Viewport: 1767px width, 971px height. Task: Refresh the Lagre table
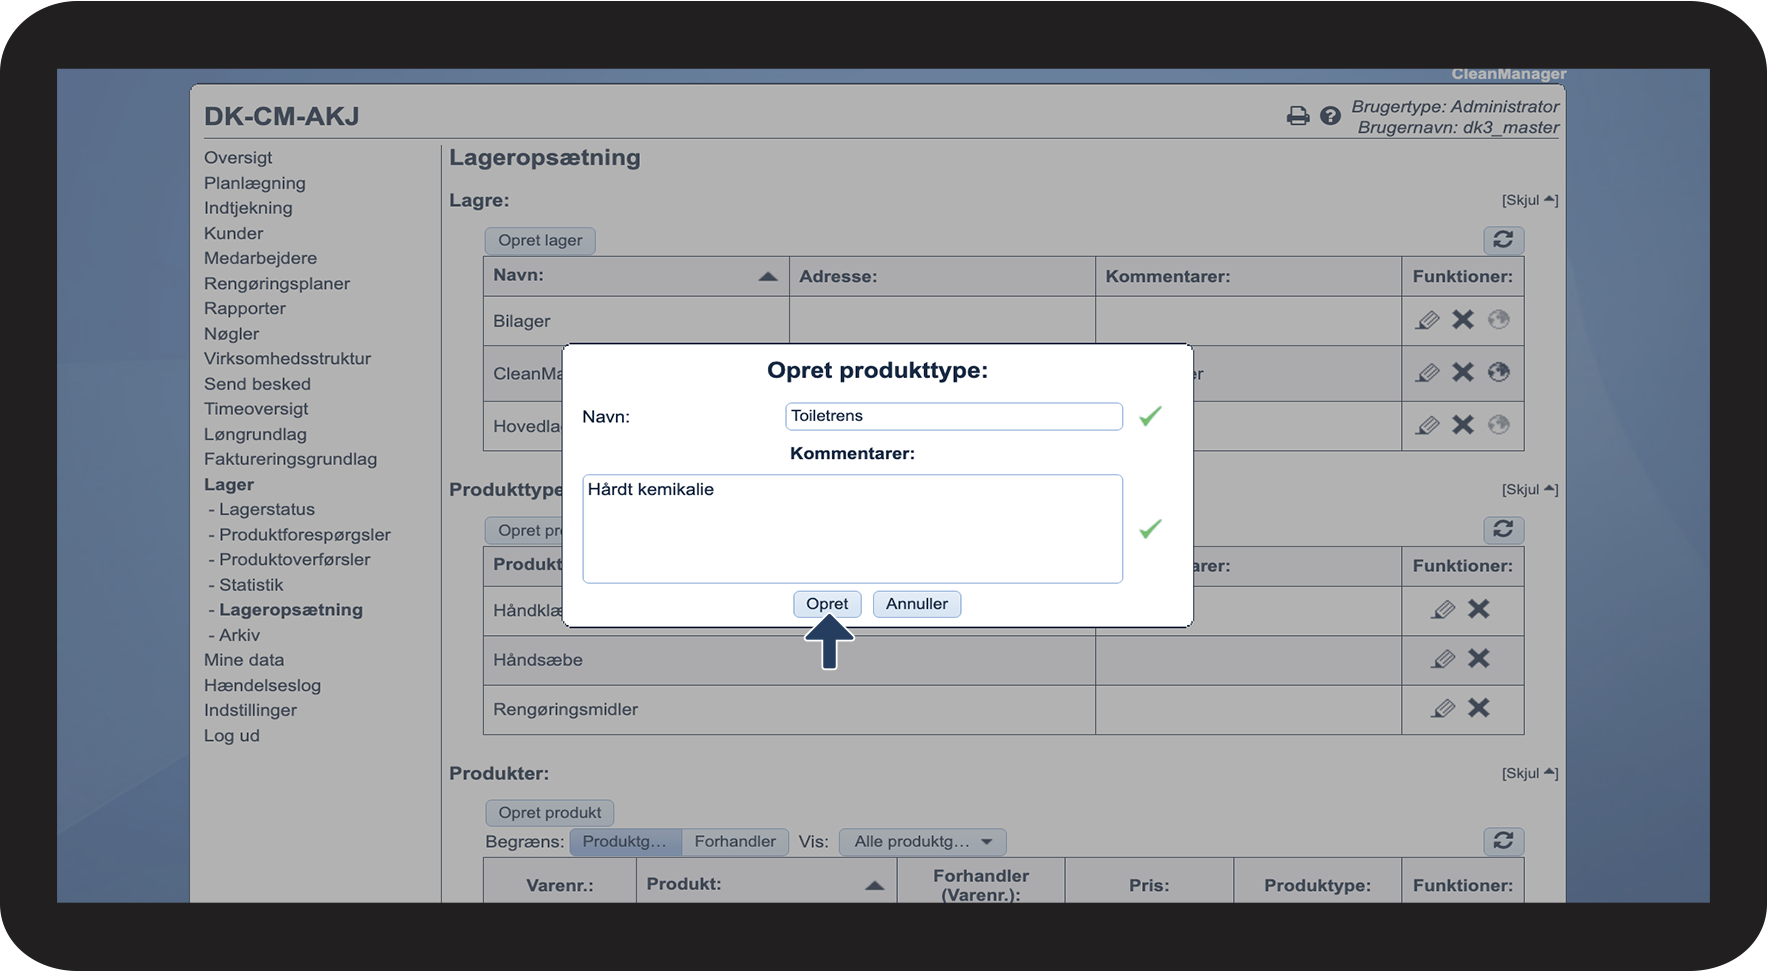pos(1503,240)
